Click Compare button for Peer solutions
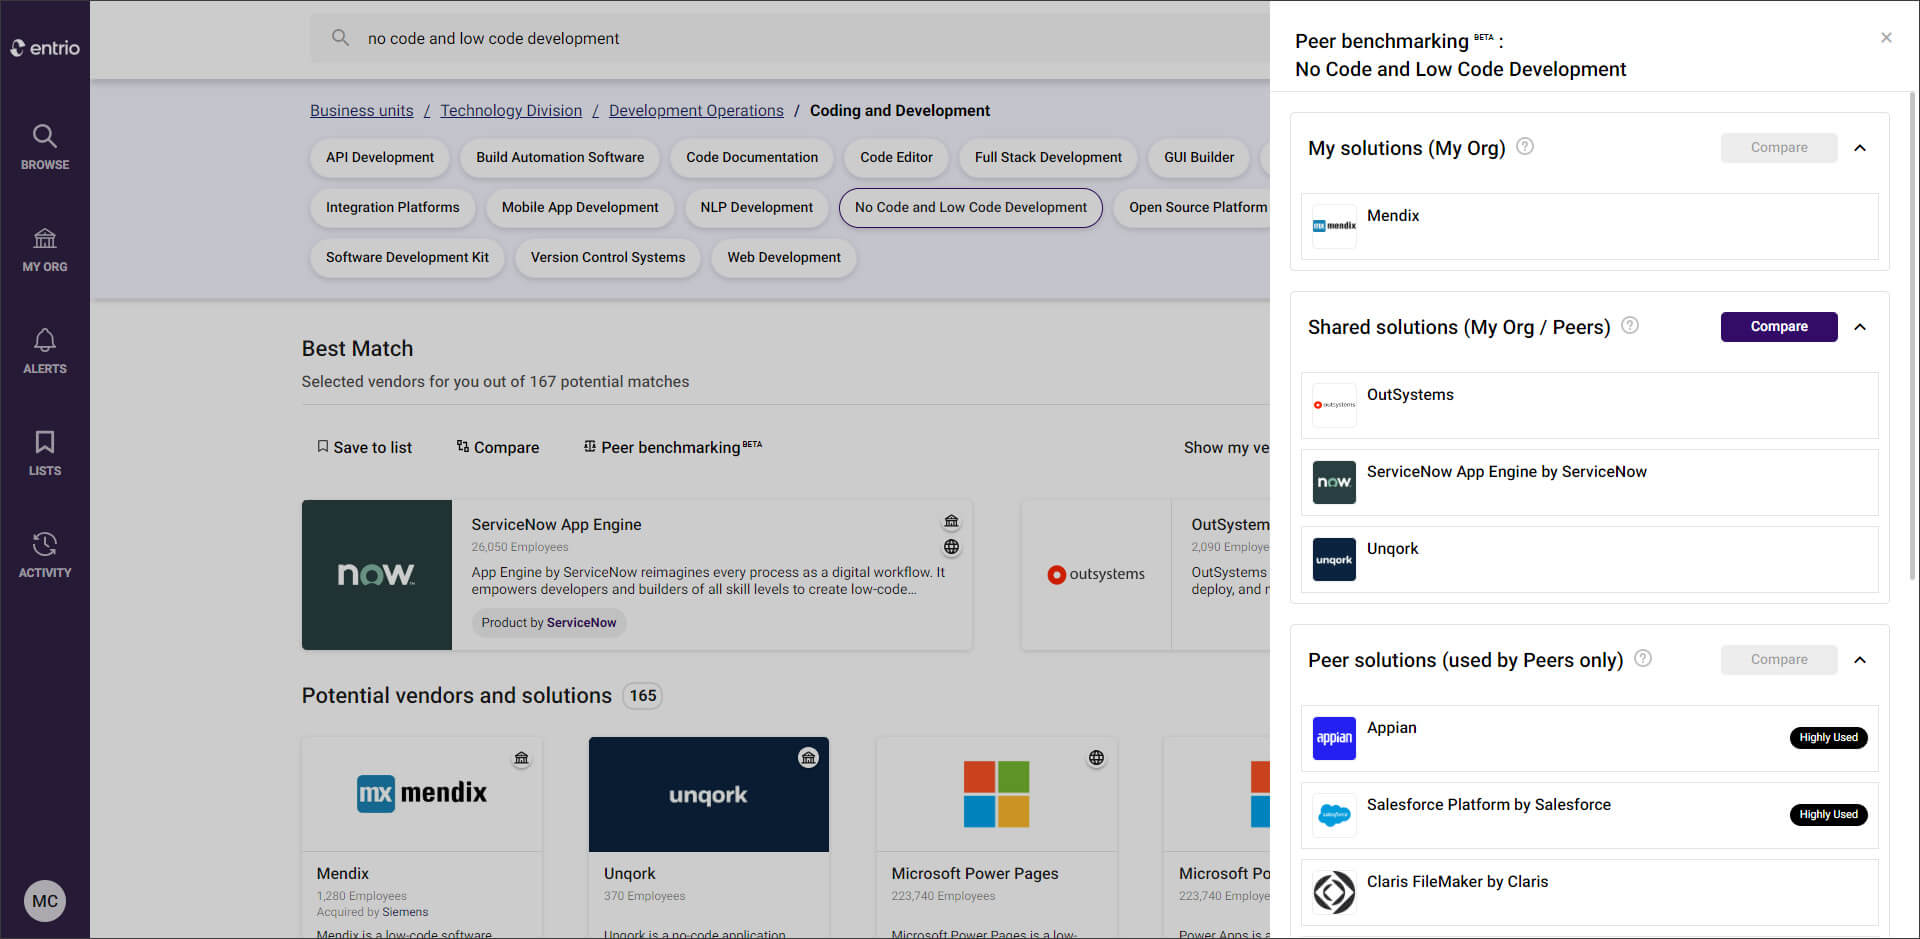Image resolution: width=1920 pixels, height=939 pixels. (1779, 660)
